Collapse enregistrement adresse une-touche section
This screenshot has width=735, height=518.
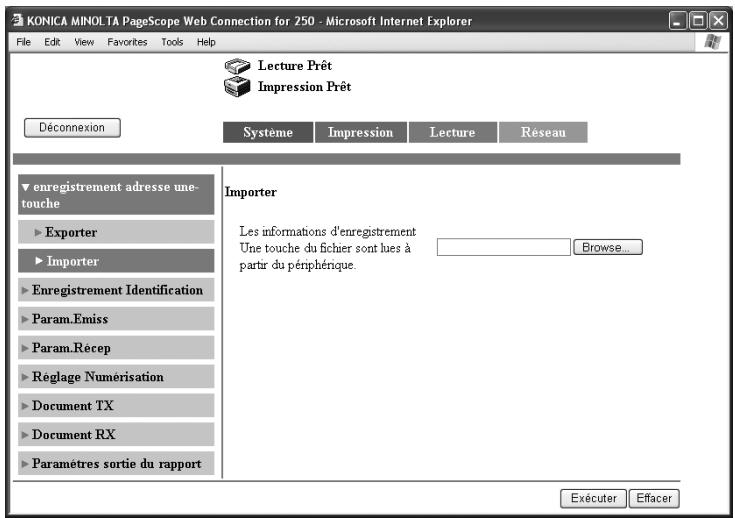click(116, 195)
